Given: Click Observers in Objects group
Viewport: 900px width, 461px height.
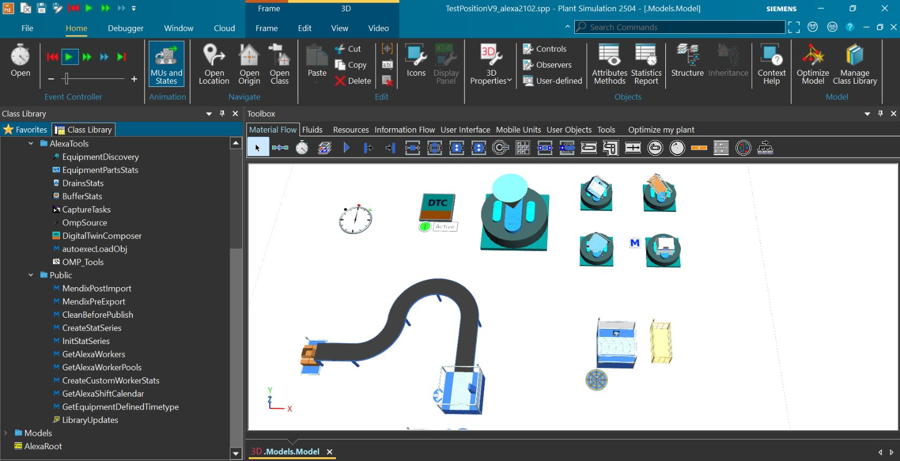Looking at the screenshot, I should pos(547,65).
